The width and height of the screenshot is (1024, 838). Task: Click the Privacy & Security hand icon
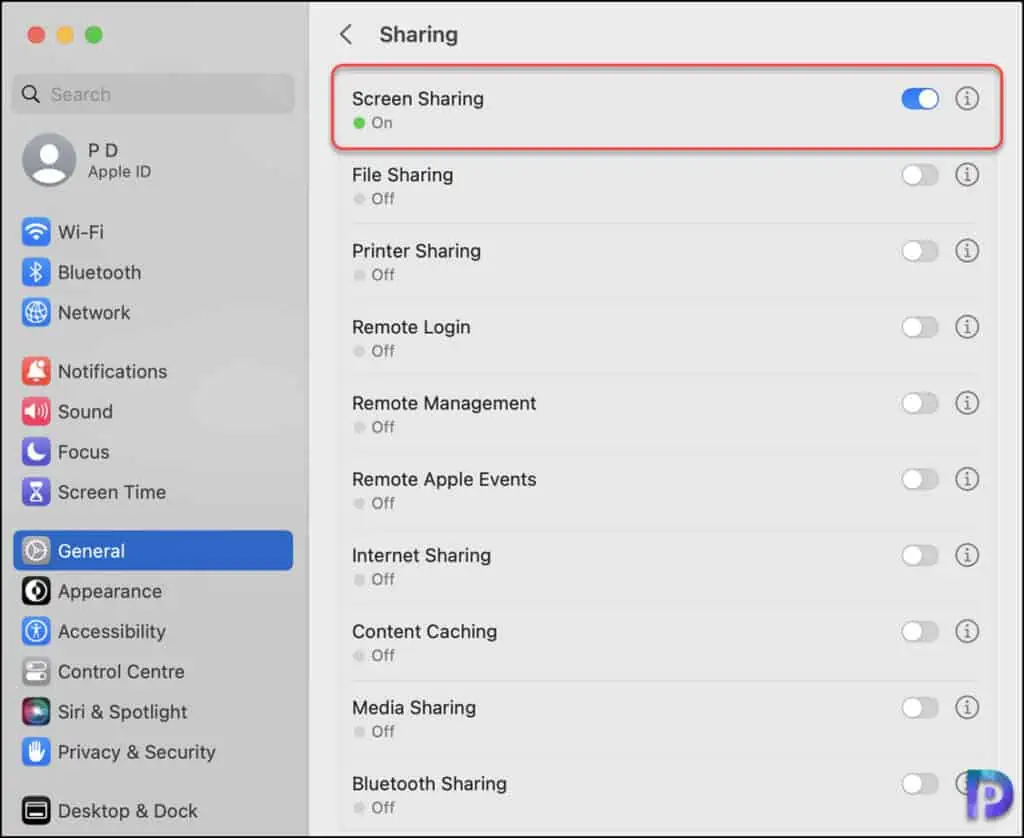point(36,752)
